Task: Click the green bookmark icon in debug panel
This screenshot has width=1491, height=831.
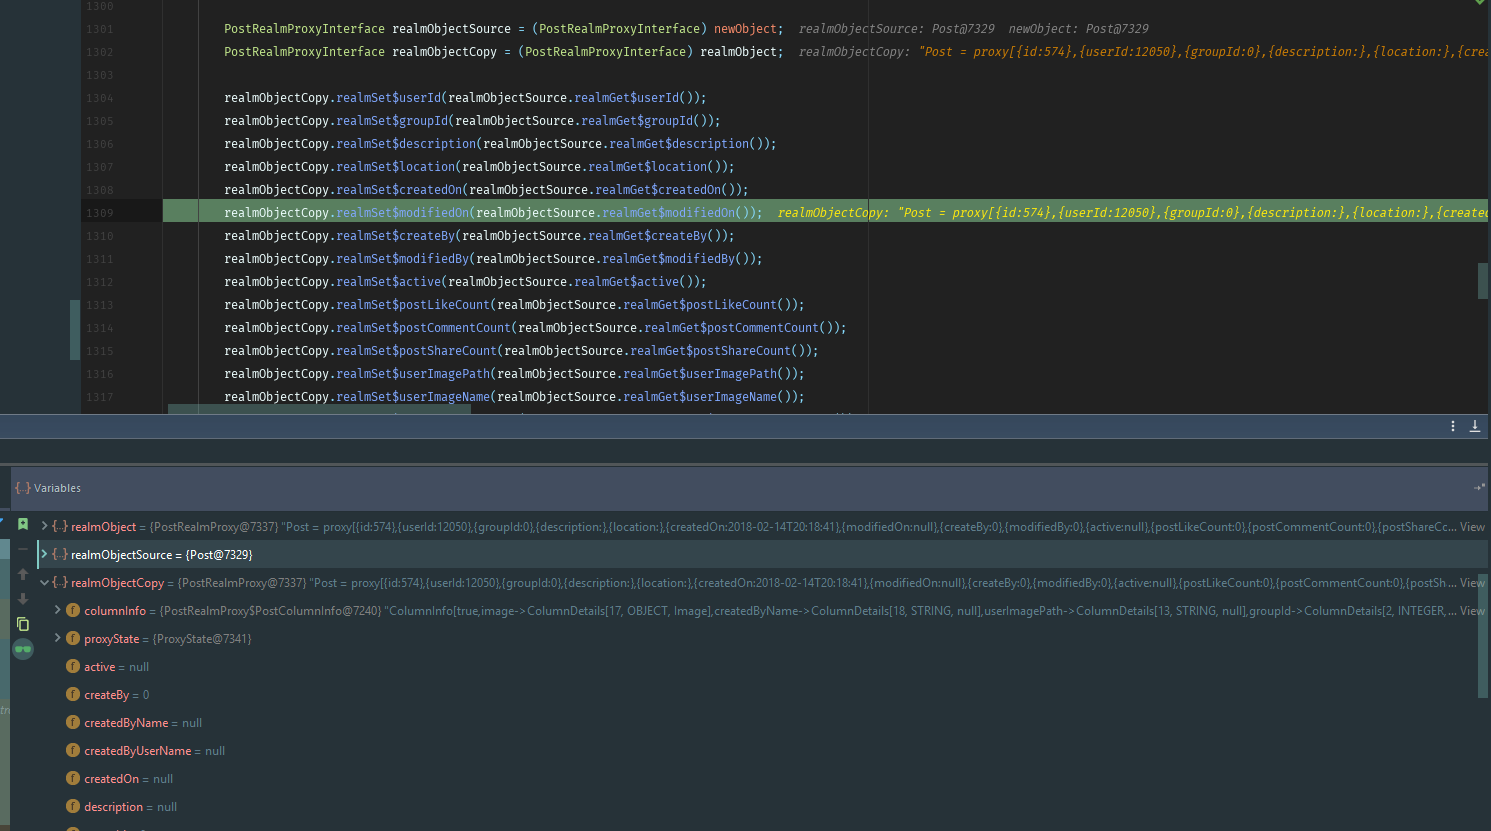Action: pyautogui.click(x=23, y=524)
